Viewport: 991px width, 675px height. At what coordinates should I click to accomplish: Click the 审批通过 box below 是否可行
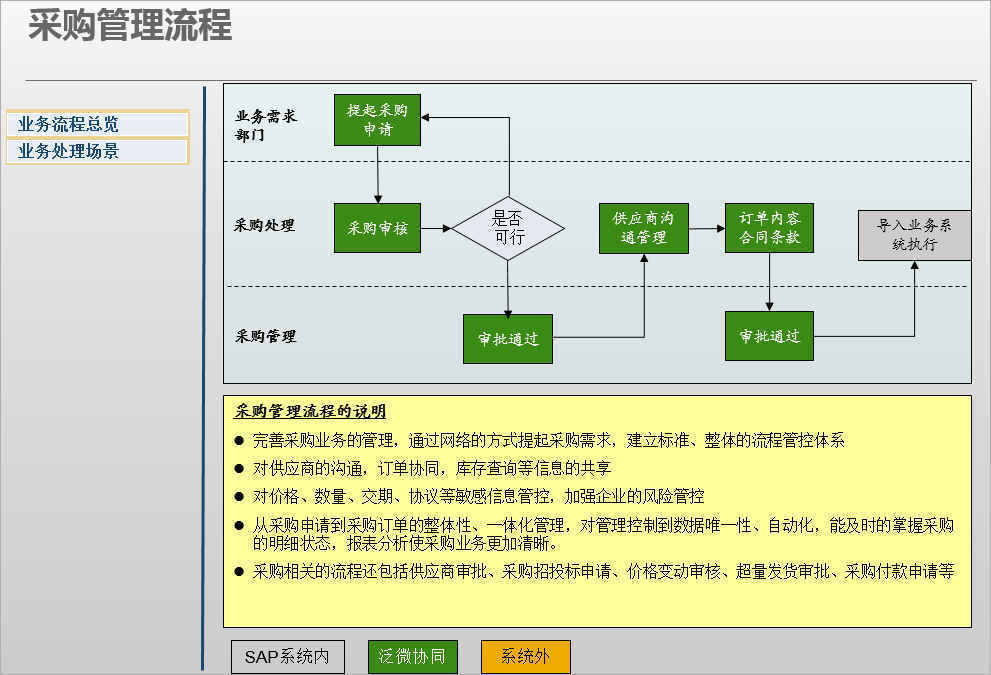(508, 339)
